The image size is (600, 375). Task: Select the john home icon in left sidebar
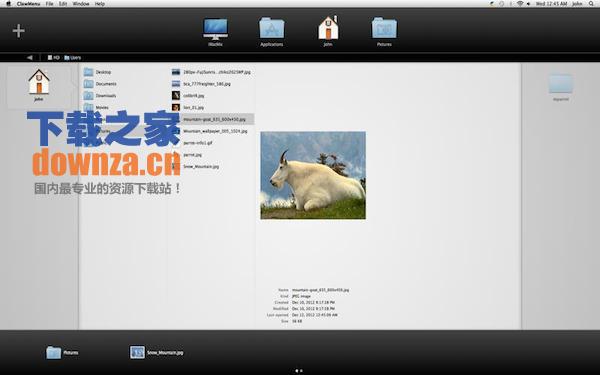pyautogui.click(x=39, y=82)
